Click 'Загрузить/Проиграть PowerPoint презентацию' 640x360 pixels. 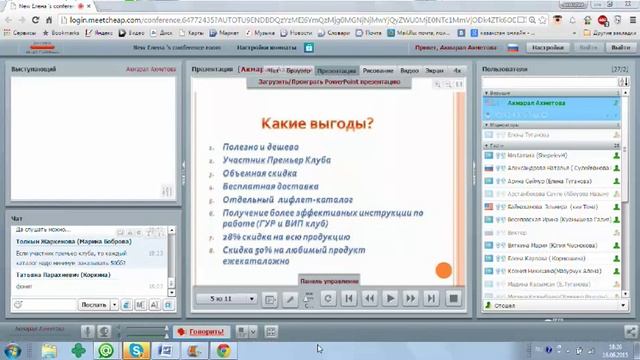[329, 82]
